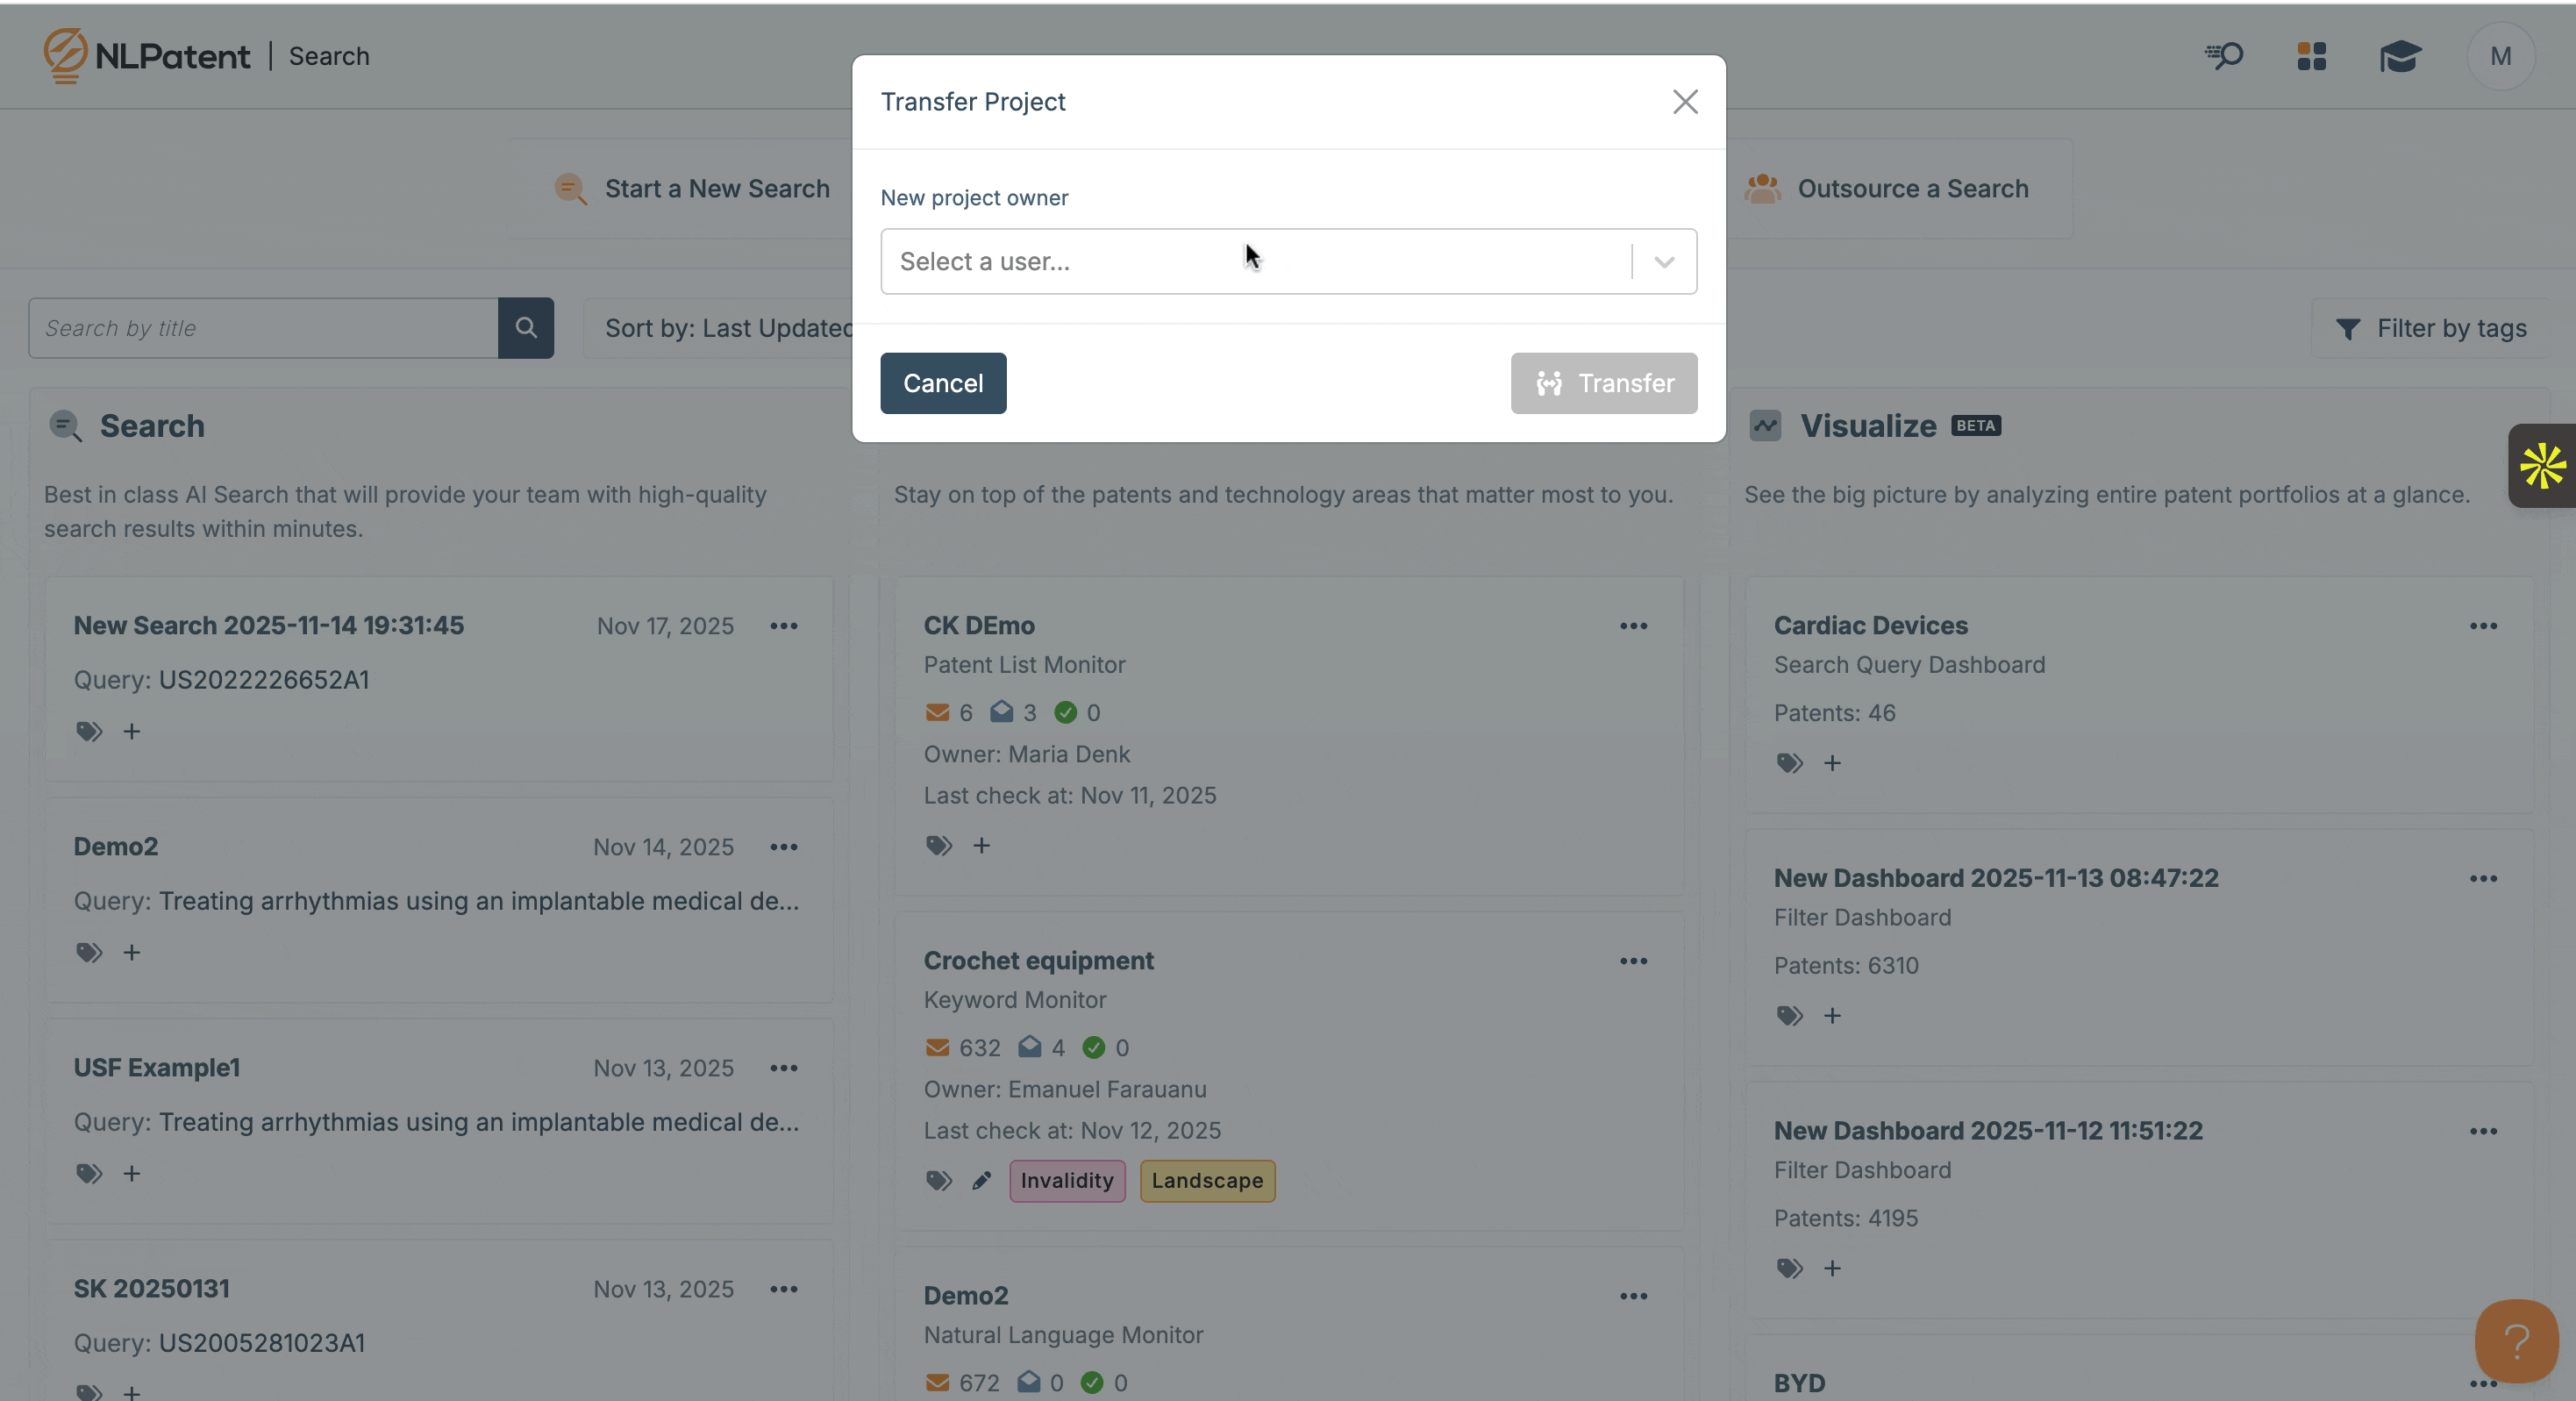Add tag to Demo2 search project

(132, 952)
